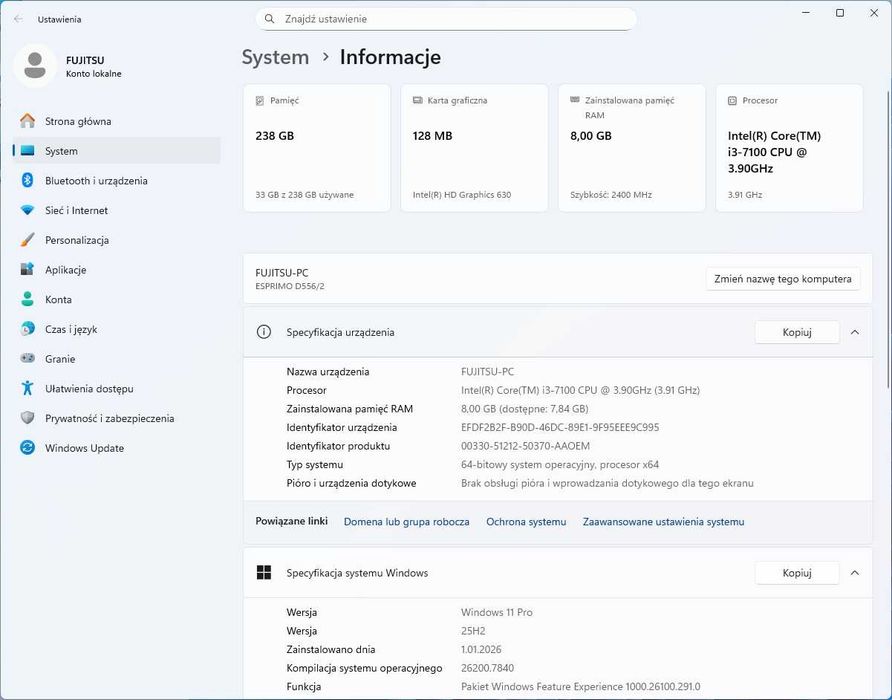Click the search magnifier icon
This screenshot has width=892, height=700.
(270, 19)
